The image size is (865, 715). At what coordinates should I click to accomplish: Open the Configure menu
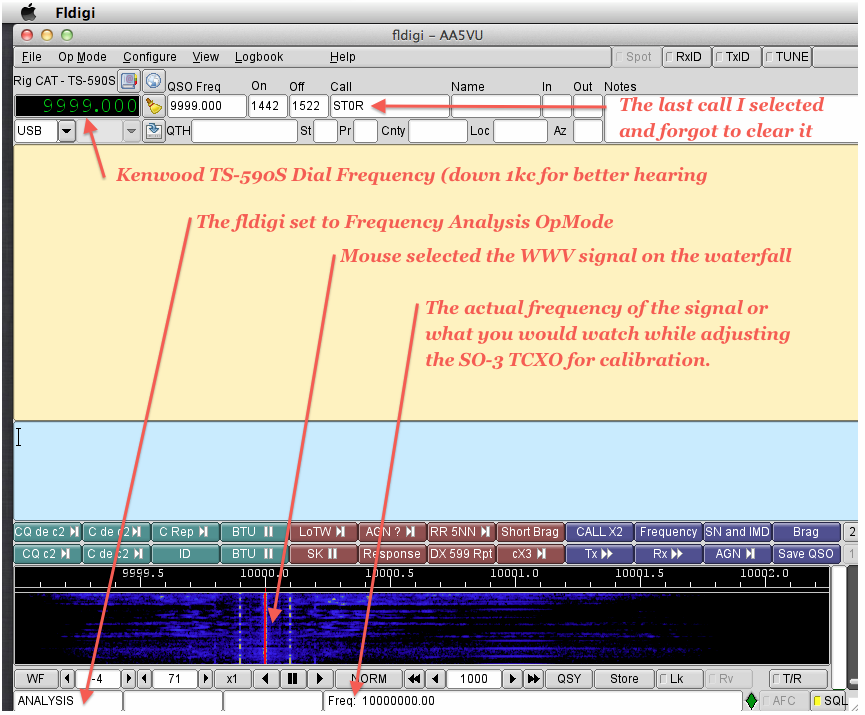[149, 57]
